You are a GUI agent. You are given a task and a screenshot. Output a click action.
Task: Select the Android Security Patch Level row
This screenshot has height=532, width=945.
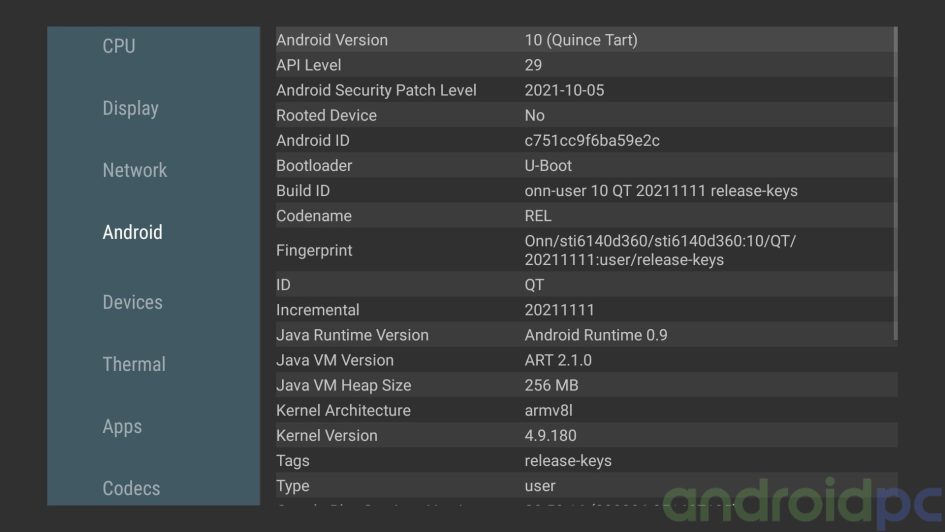pos(585,90)
